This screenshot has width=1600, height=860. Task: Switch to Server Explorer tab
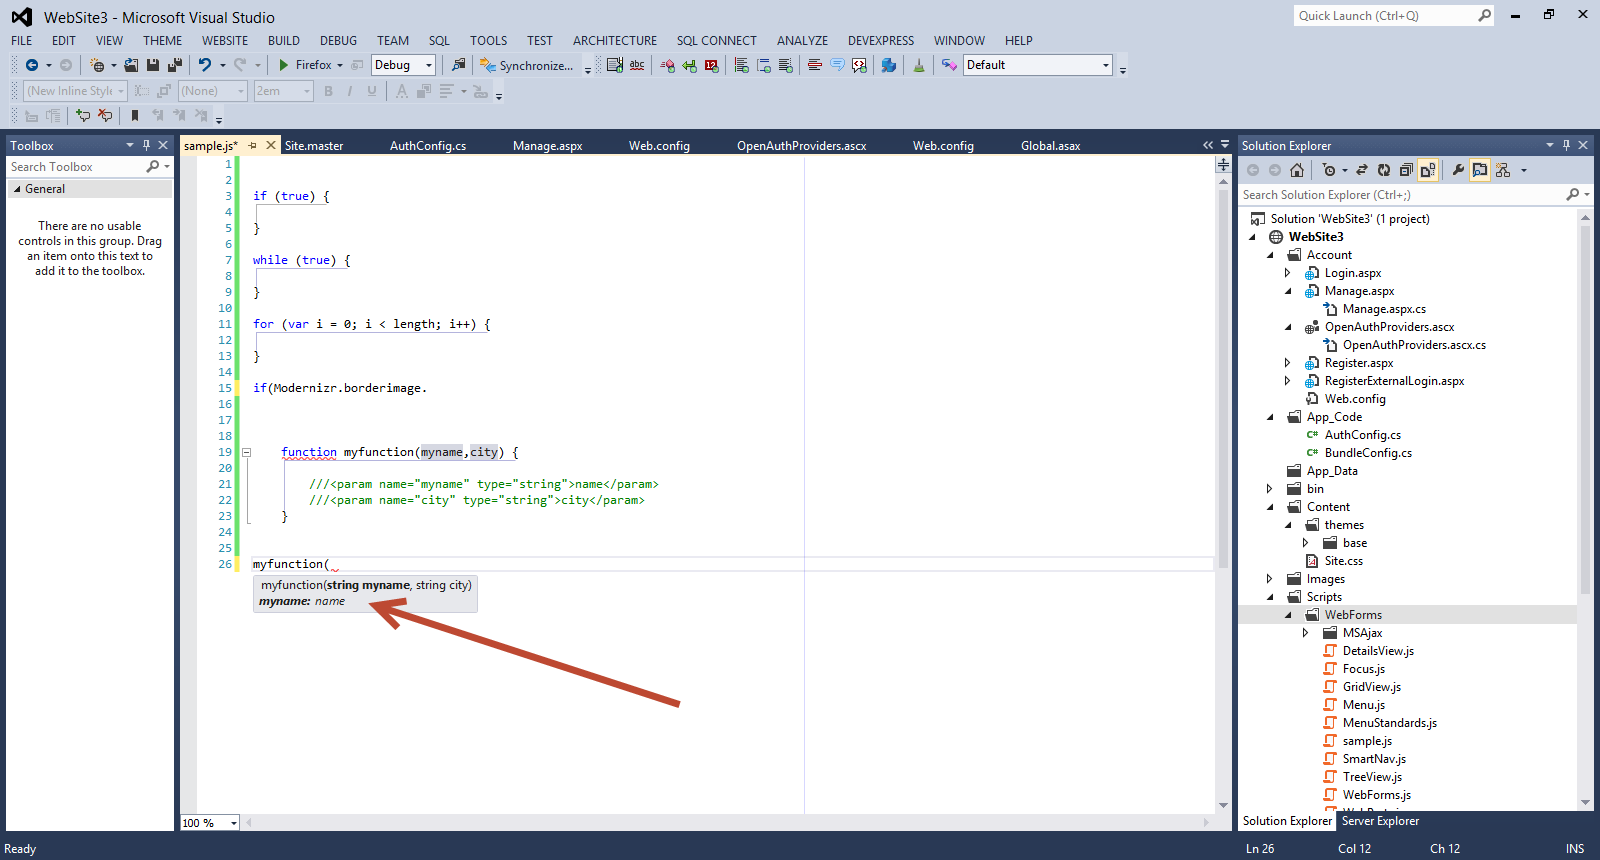pyautogui.click(x=1380, y=821)
